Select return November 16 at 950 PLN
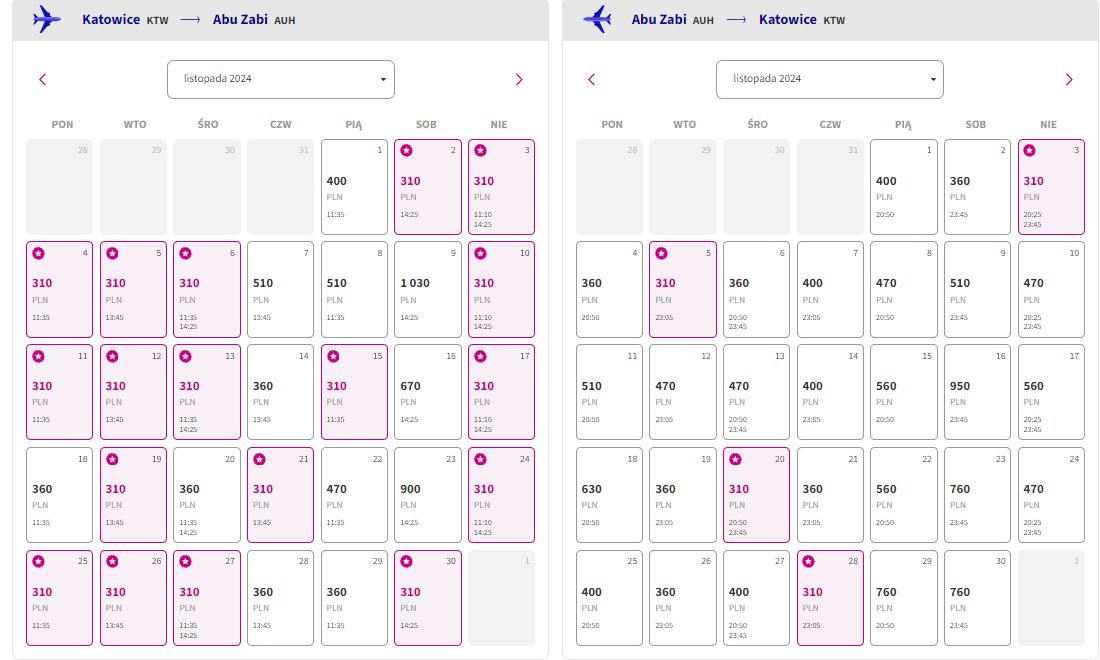This screenshot has width=1100, height=660. coord(977,391)
